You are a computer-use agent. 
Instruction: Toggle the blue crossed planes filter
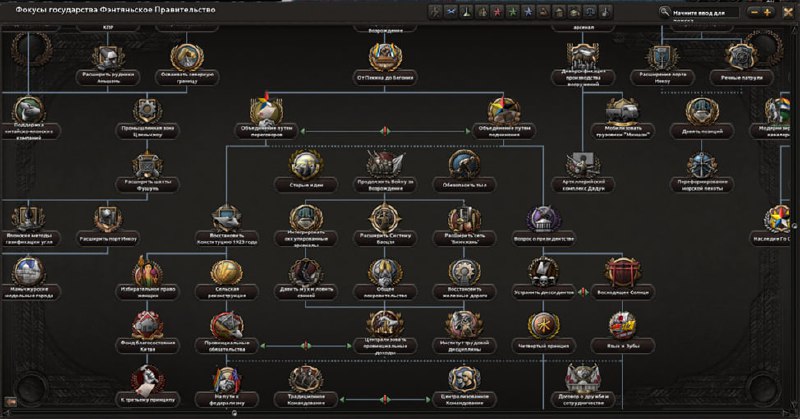click(451, 12)
